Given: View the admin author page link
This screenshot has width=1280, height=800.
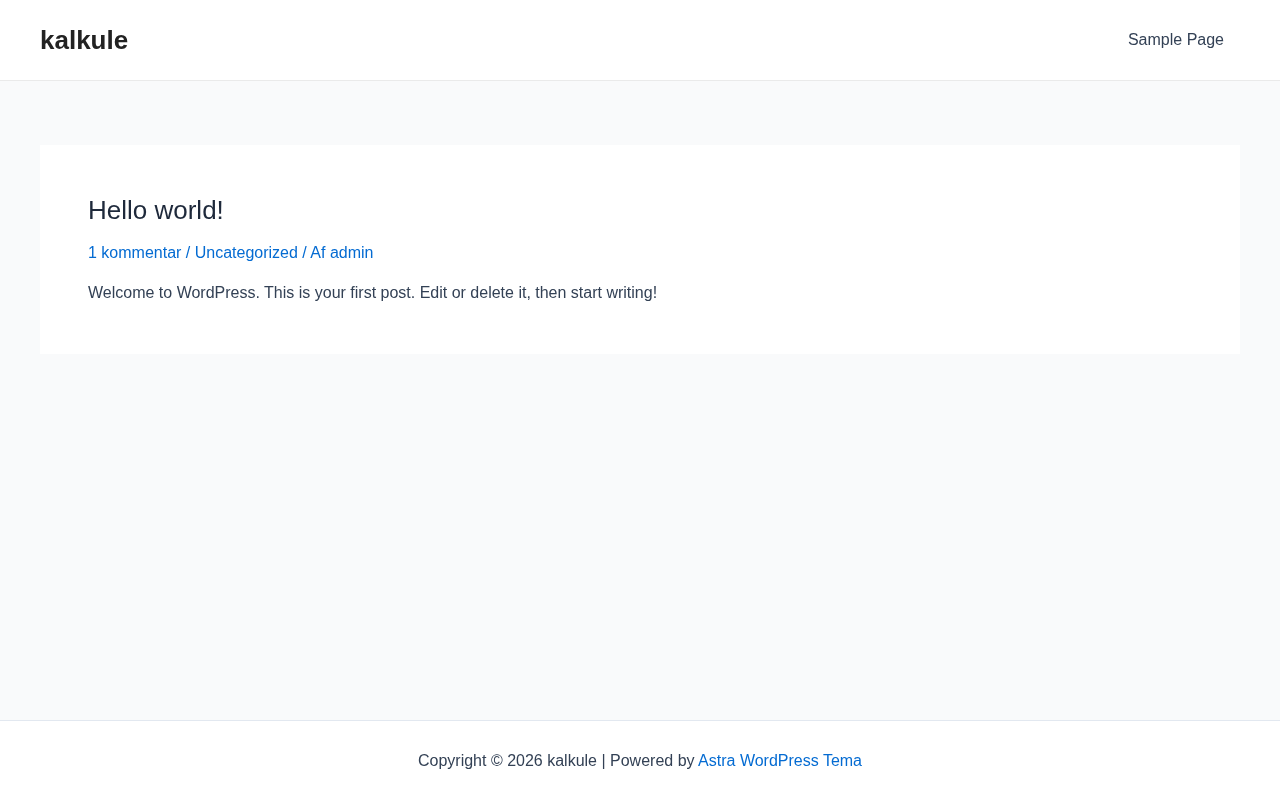Looking at the screenshot, I should coord(351,253).
